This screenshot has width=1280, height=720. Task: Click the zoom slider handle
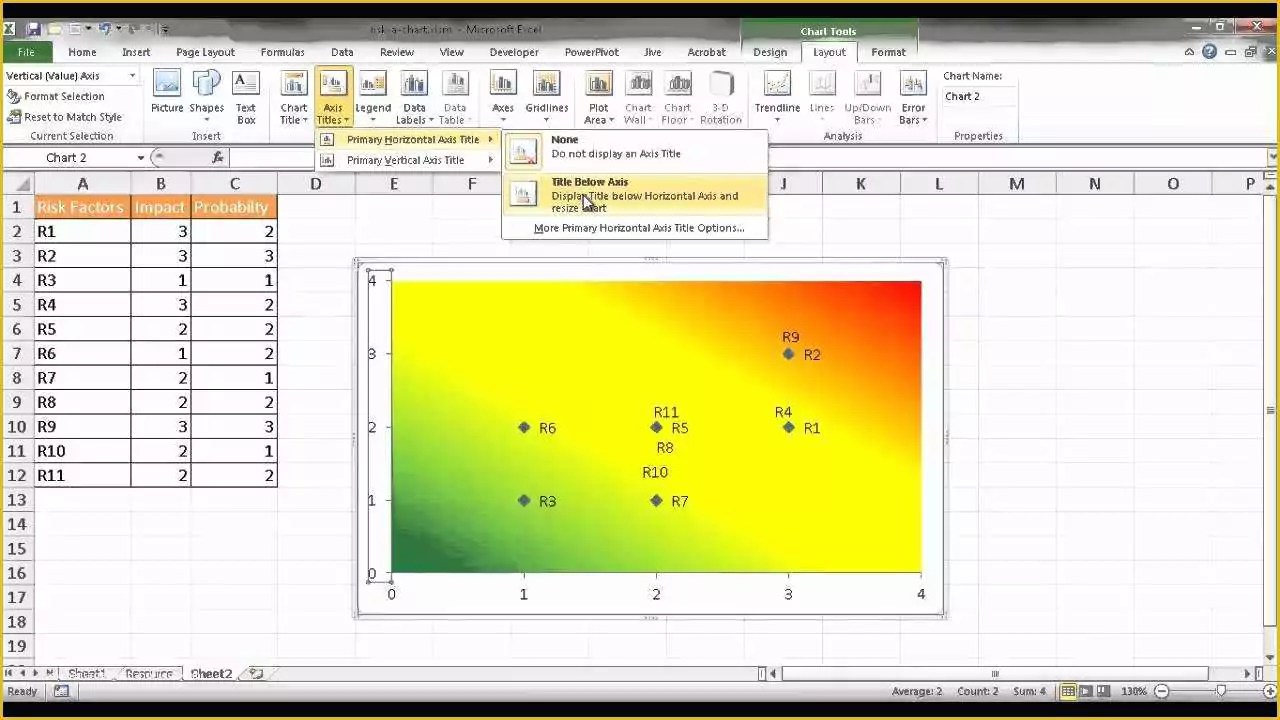point(1221,691)
